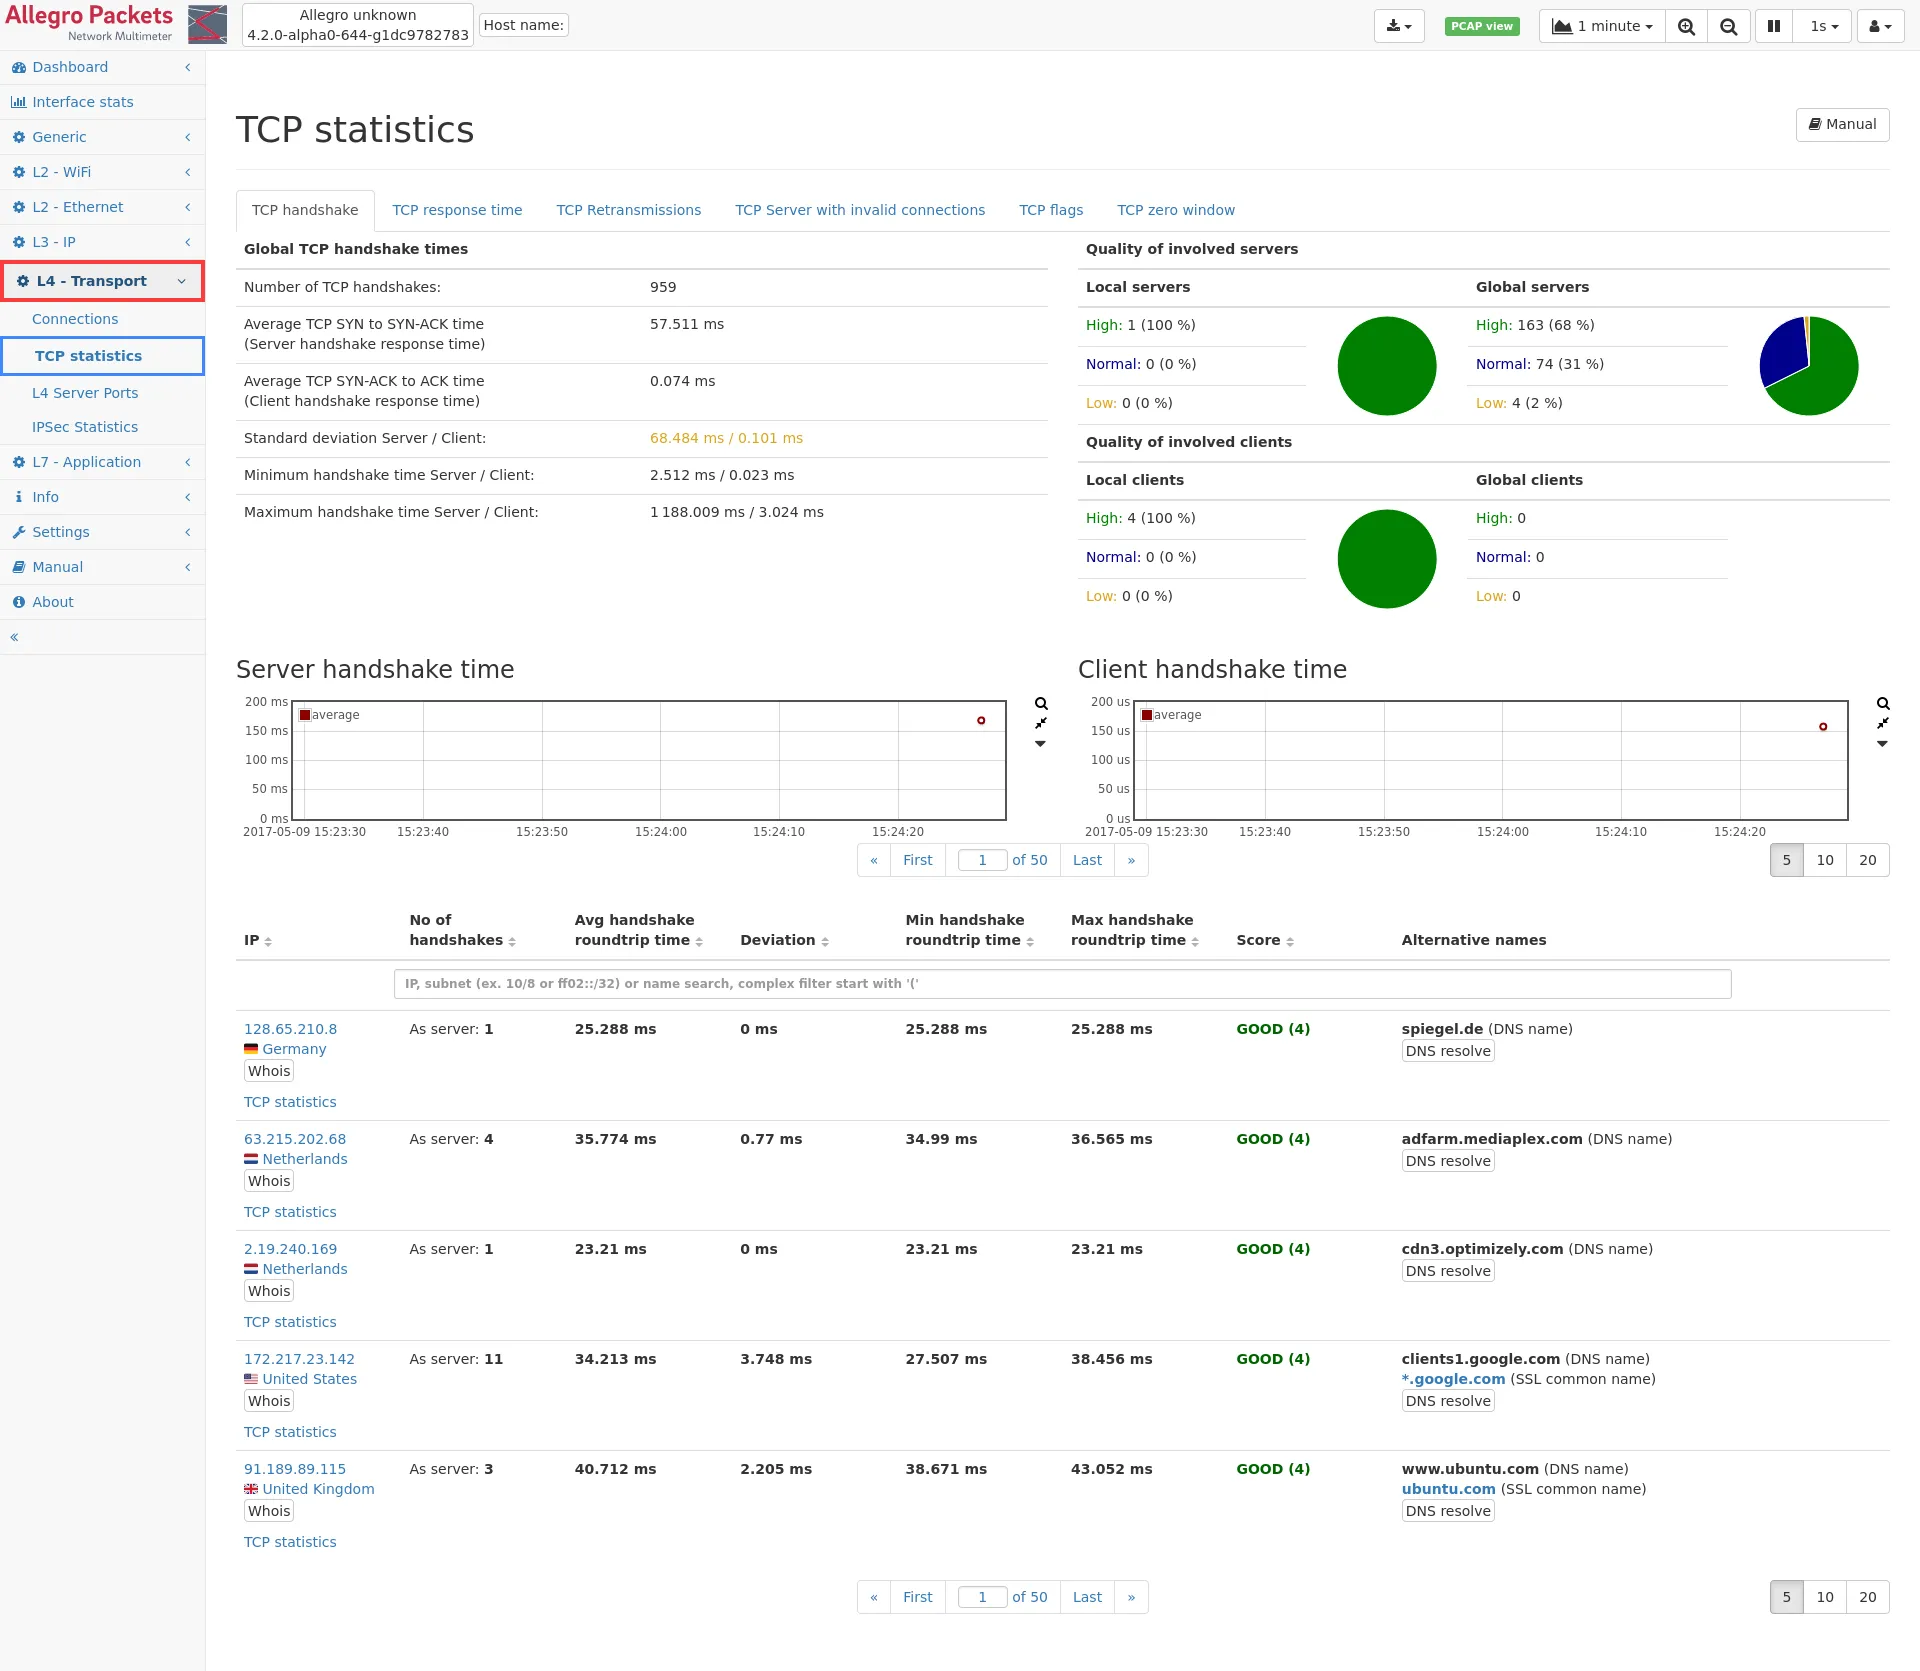
Task: Open the 1 minute time range dropdown
Action: coord(1602,26)
